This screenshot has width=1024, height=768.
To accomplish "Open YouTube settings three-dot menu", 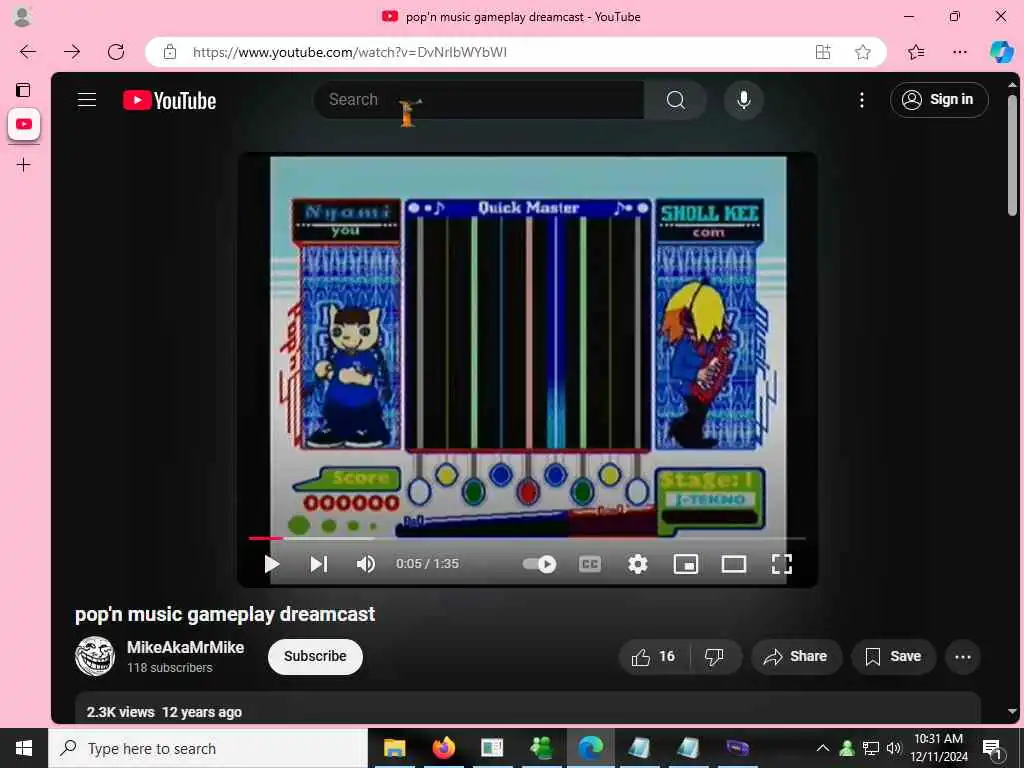I will tap(862, 100).
